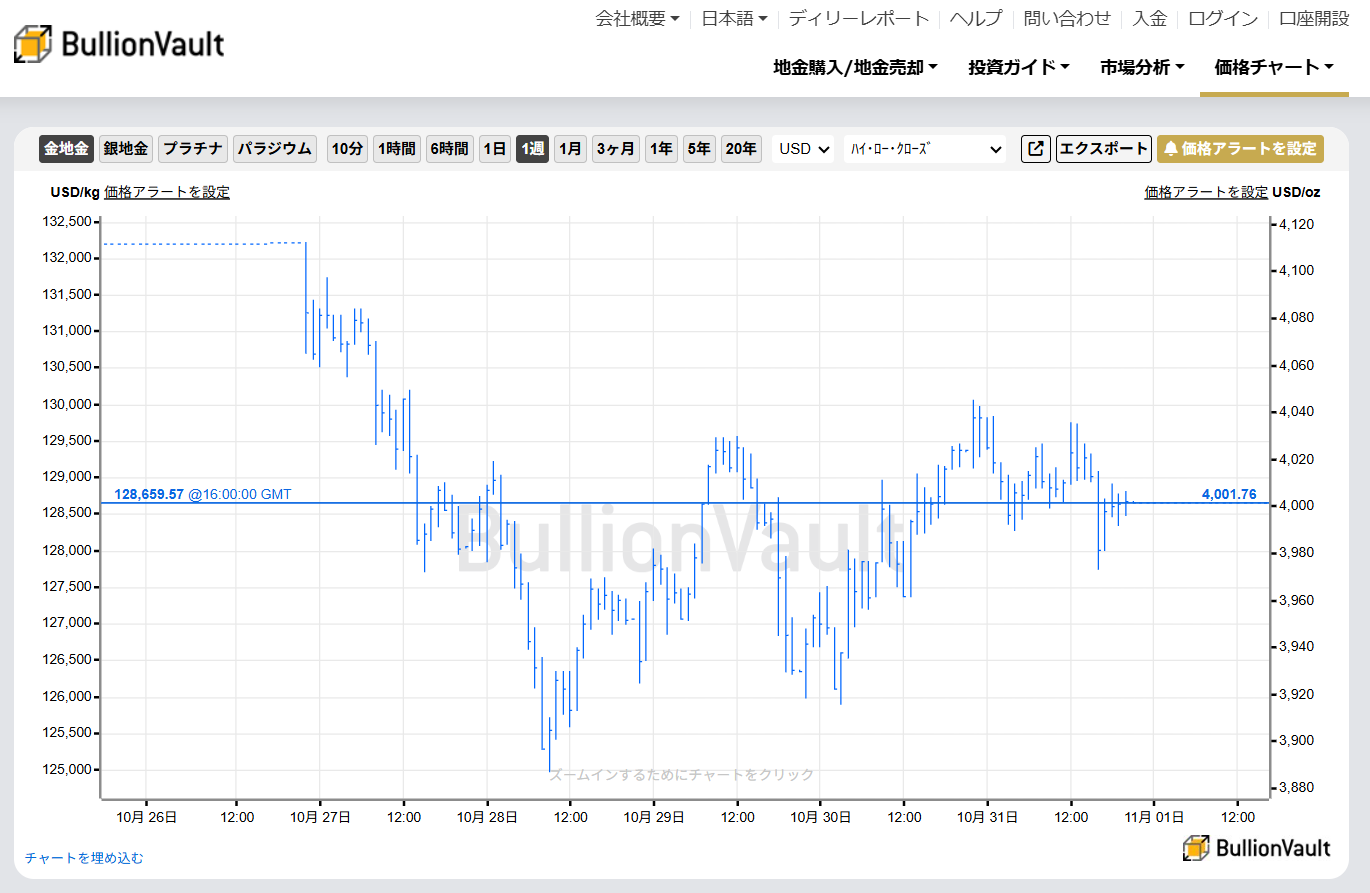Expand the 価格チャート navigation menu

[1272, 66]
